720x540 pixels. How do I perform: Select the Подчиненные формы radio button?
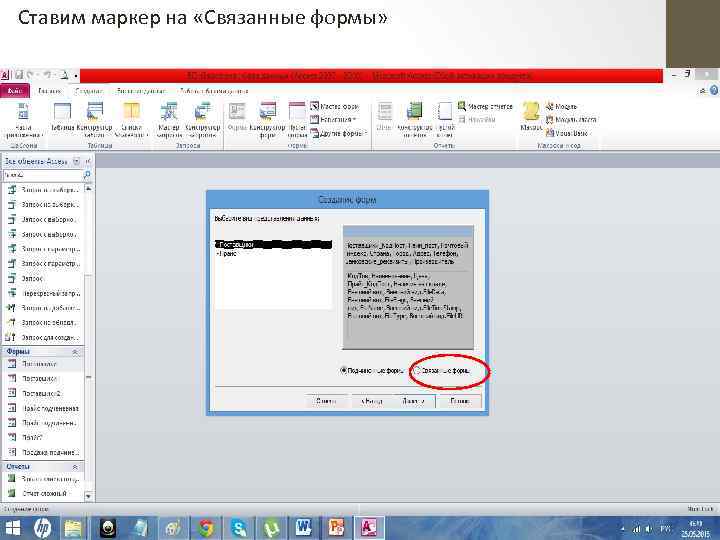(x=343, y=370)
